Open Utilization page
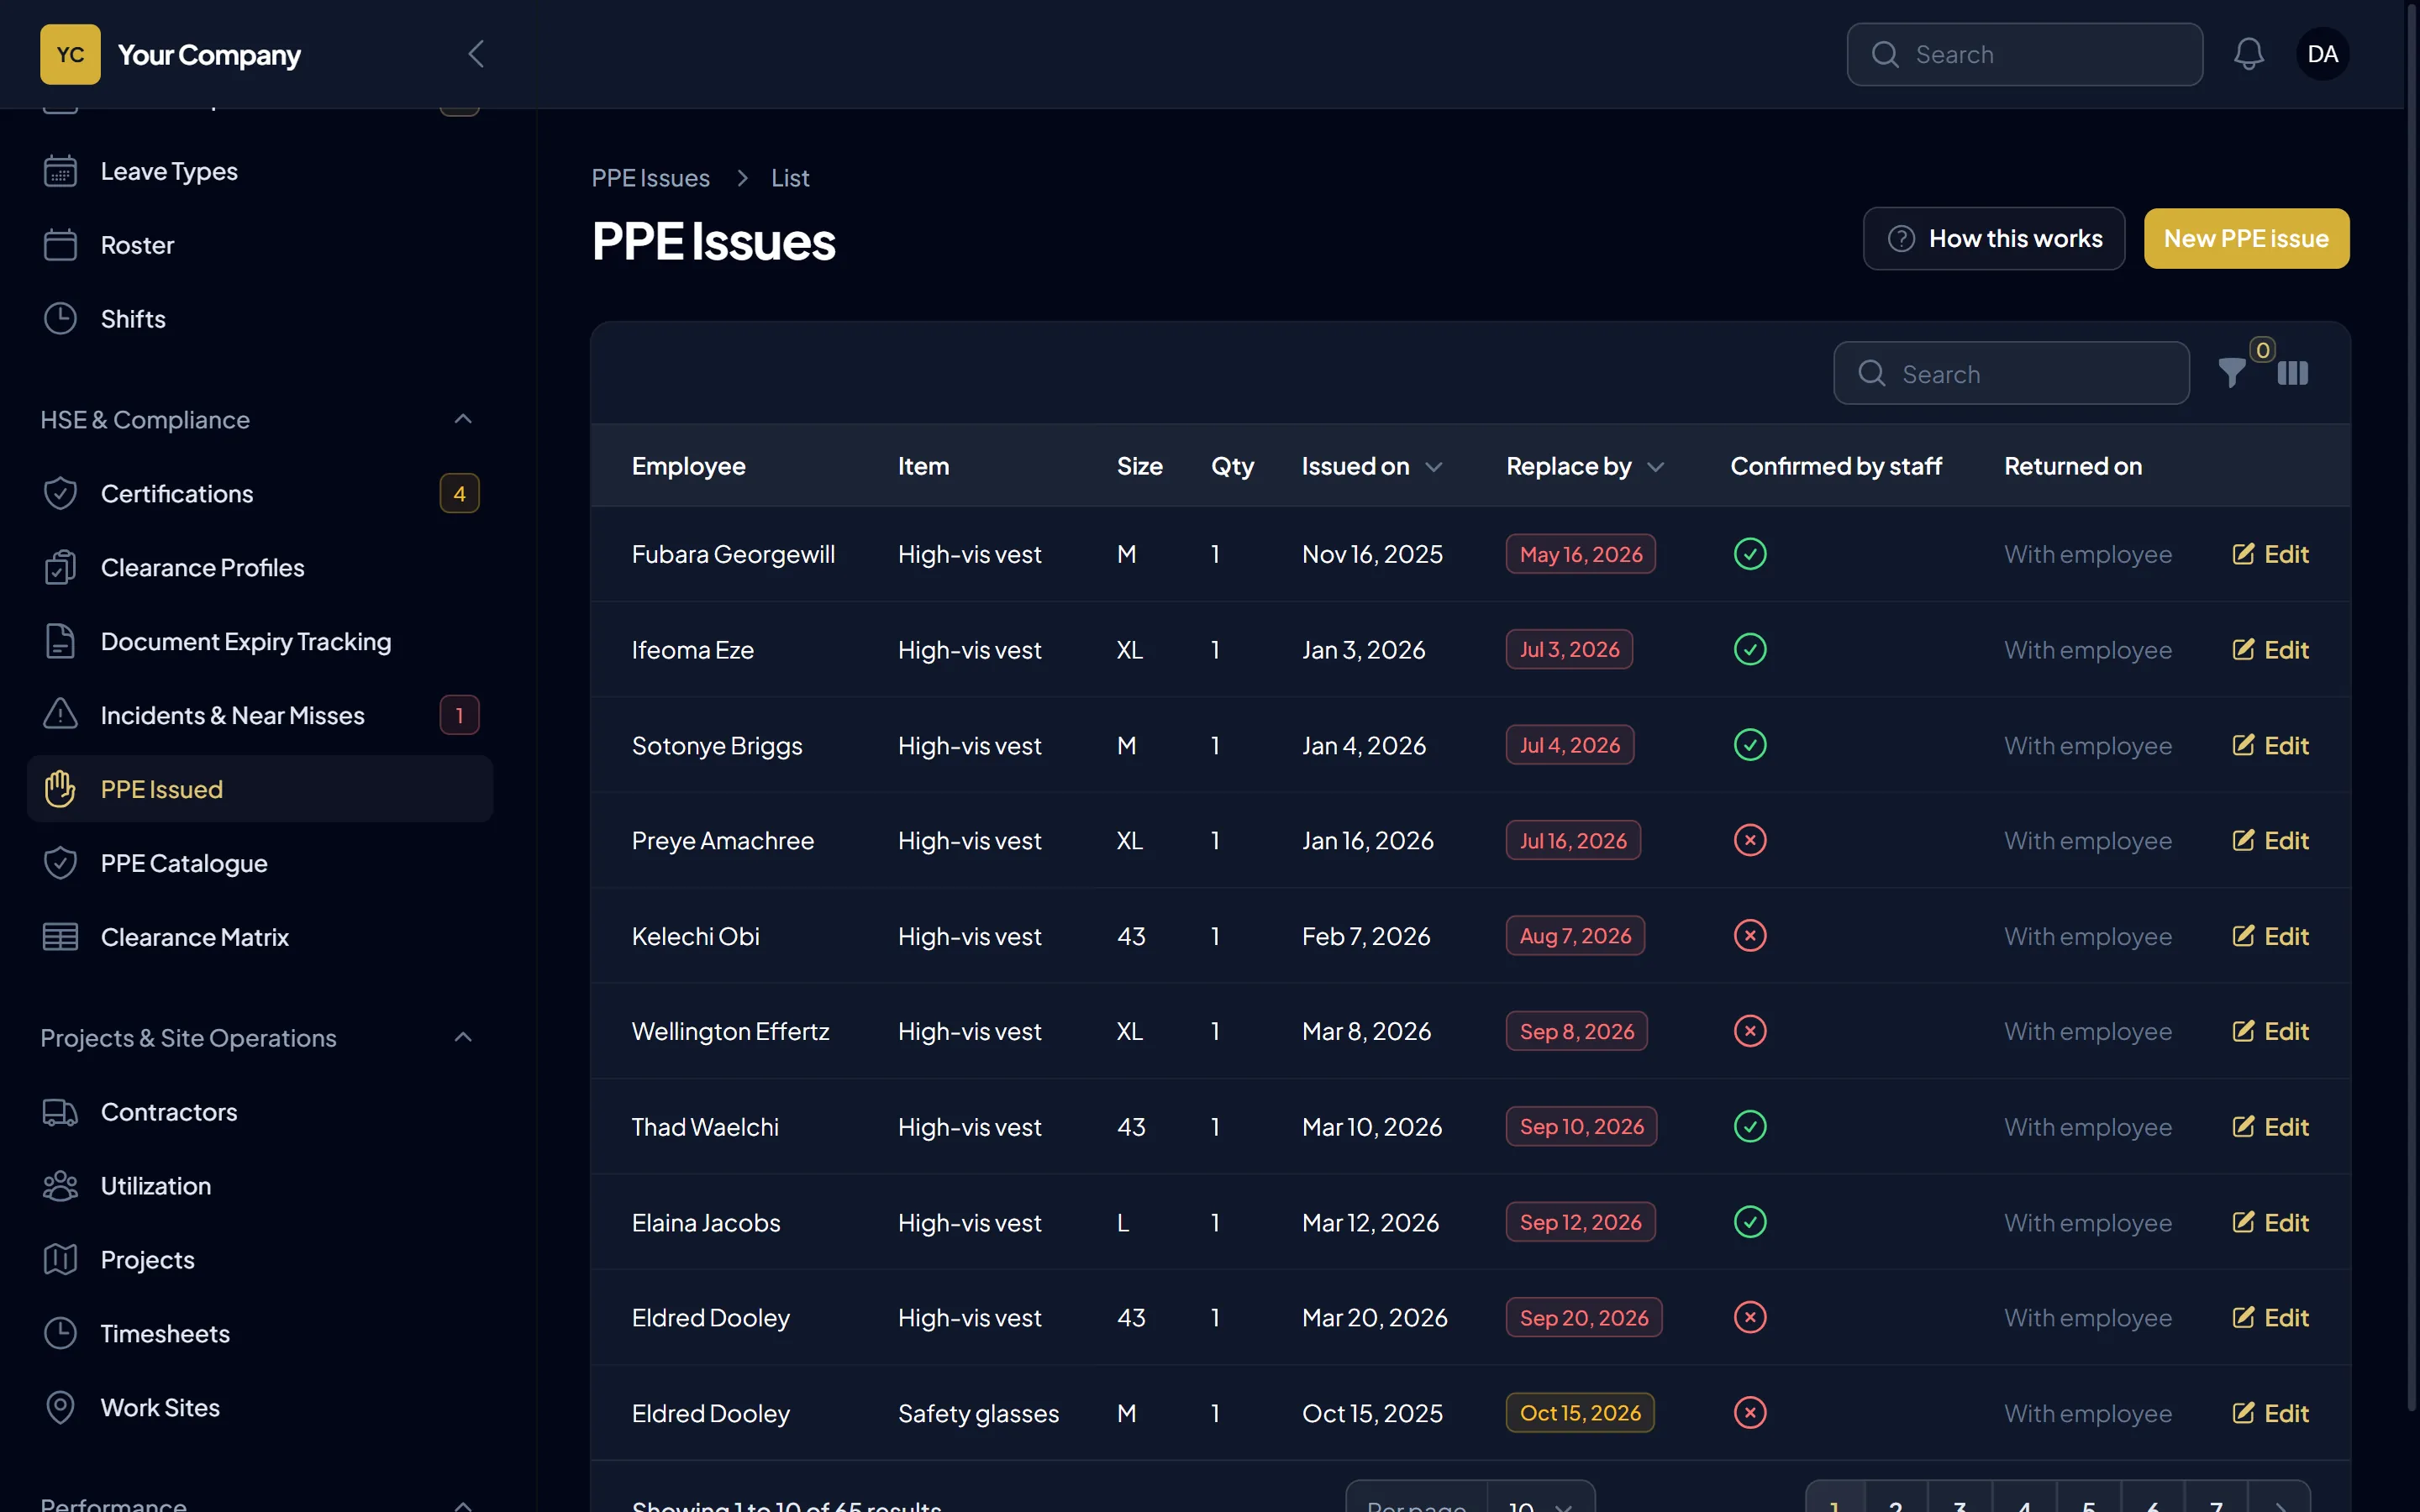Image resolution: width=2420 pixels, height=1512 pixels. coord(260,1186)
